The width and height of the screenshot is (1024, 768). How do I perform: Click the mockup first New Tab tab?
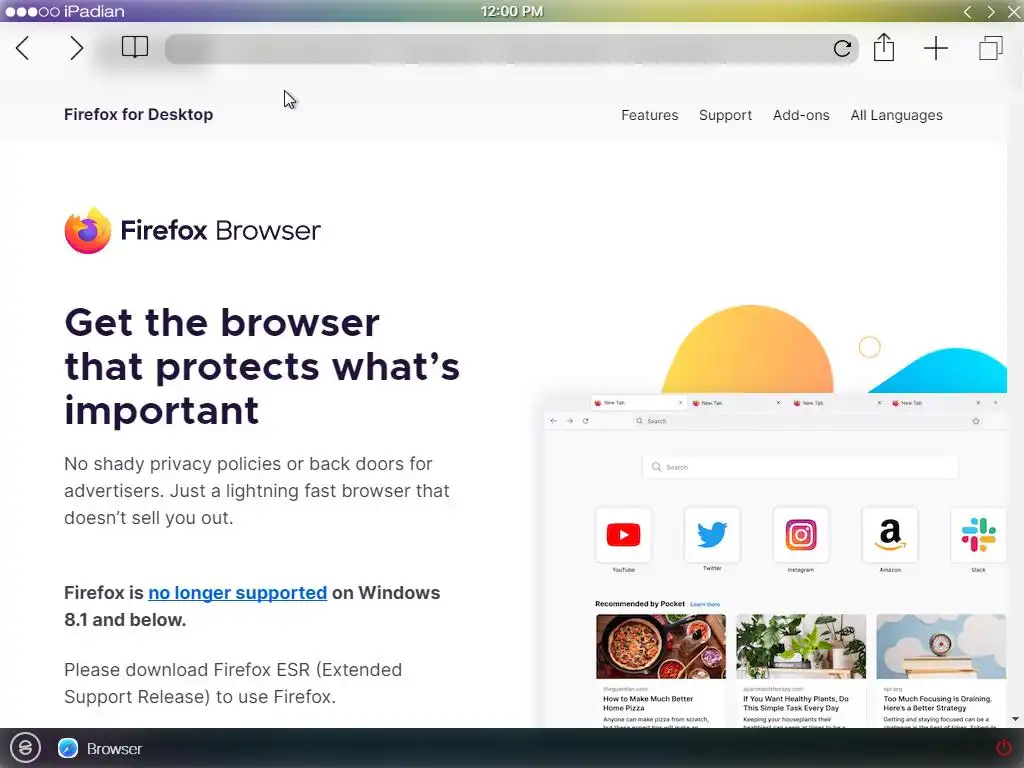637,403
